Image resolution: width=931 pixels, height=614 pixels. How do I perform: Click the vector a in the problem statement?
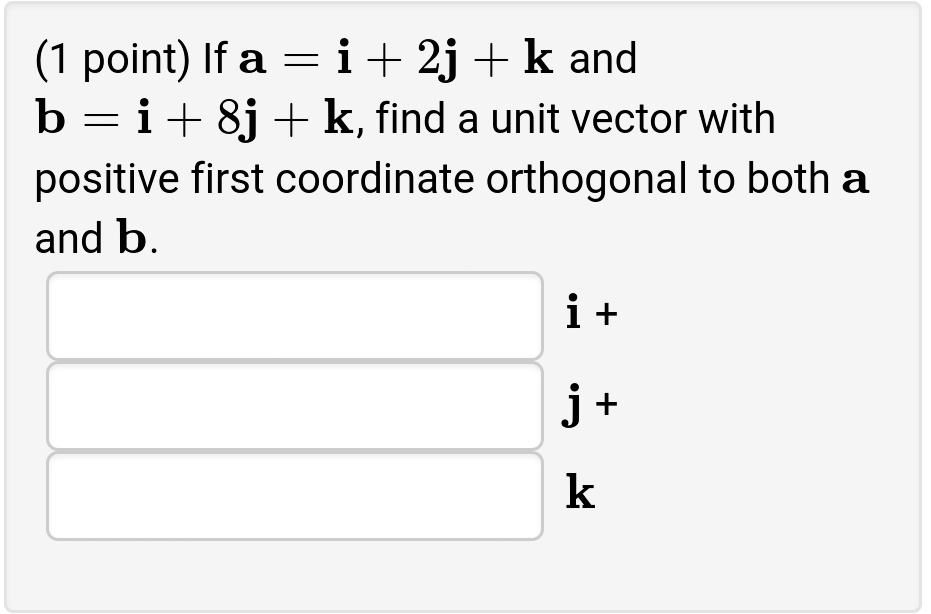pyautogui.click(x=245, y=58)
